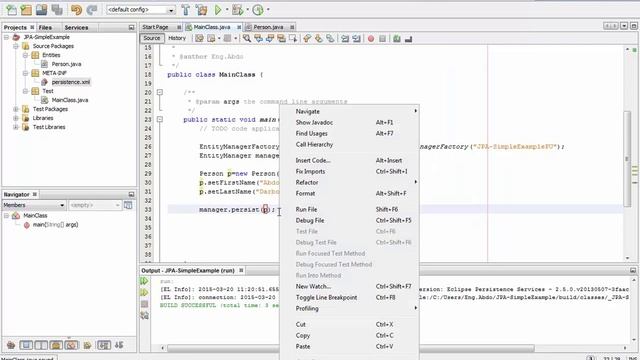640x360 pixels.
Task: Select Format in the context menu
Action: coord(349,193)
